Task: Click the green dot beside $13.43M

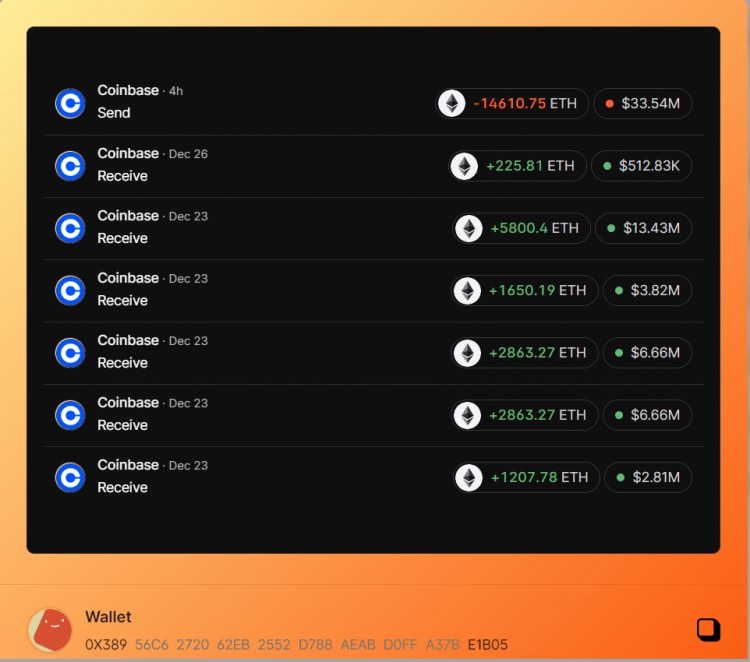Action: [x=611, y=228]
